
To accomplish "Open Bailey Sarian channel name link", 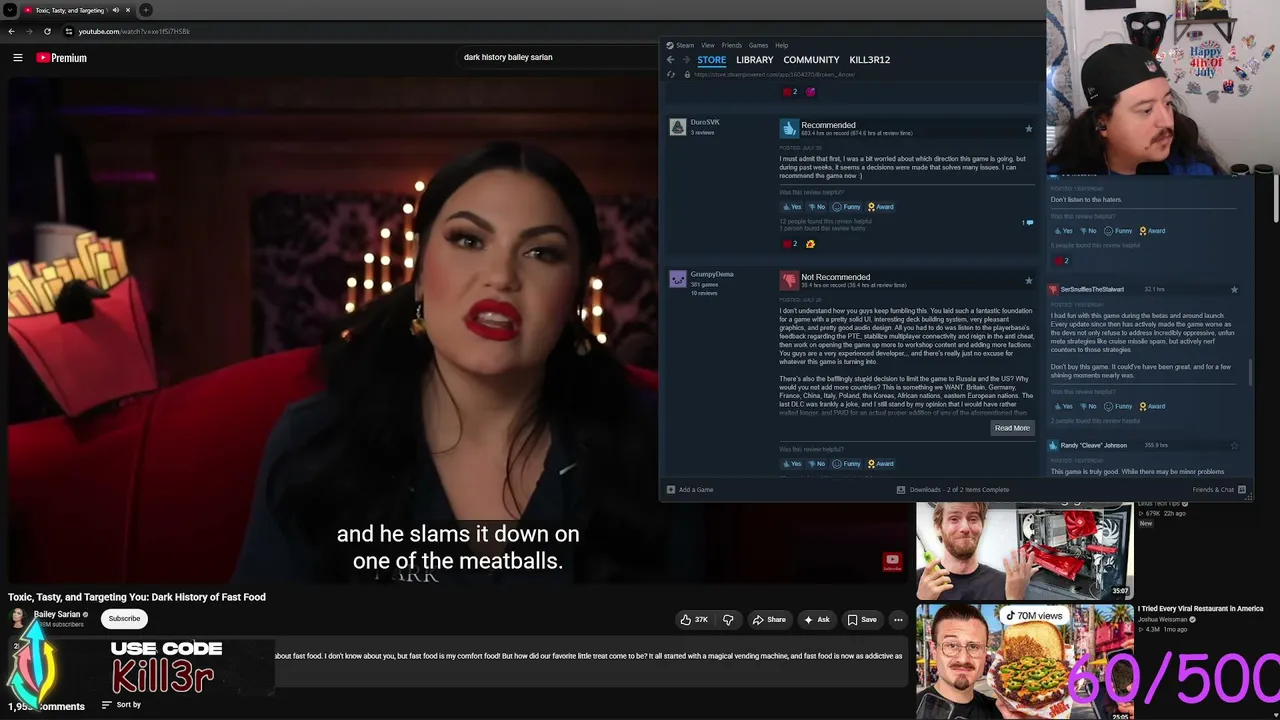I will point(57,614).
